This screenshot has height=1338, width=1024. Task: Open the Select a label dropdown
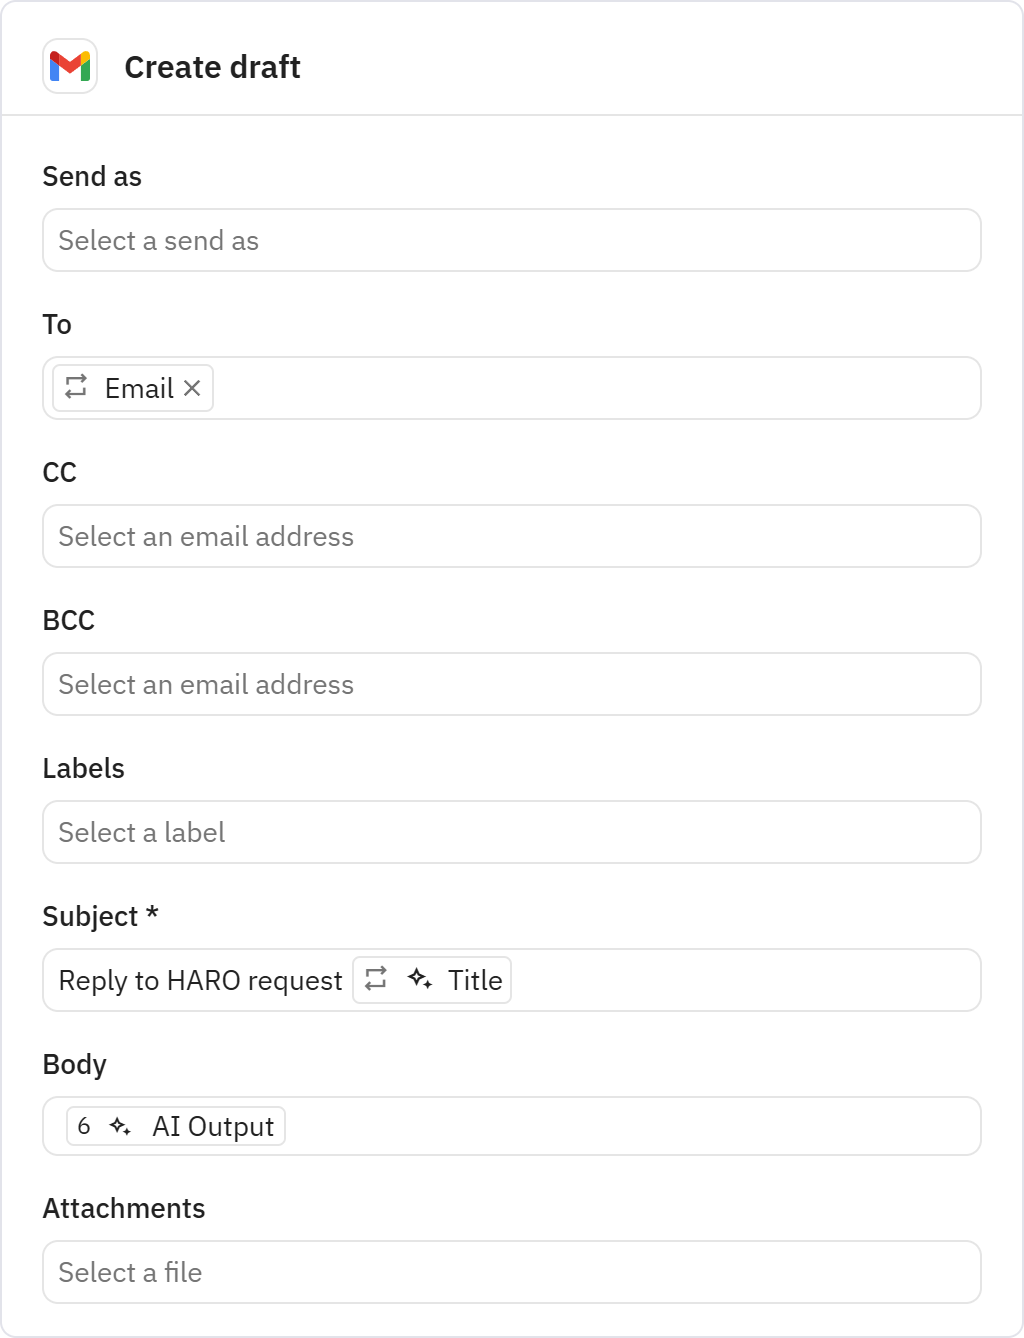tap(512, 832)
